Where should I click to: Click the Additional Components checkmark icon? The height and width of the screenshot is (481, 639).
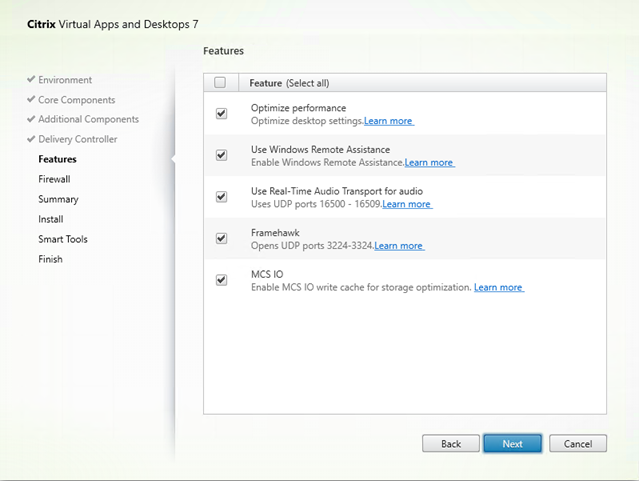click(31, 119)
